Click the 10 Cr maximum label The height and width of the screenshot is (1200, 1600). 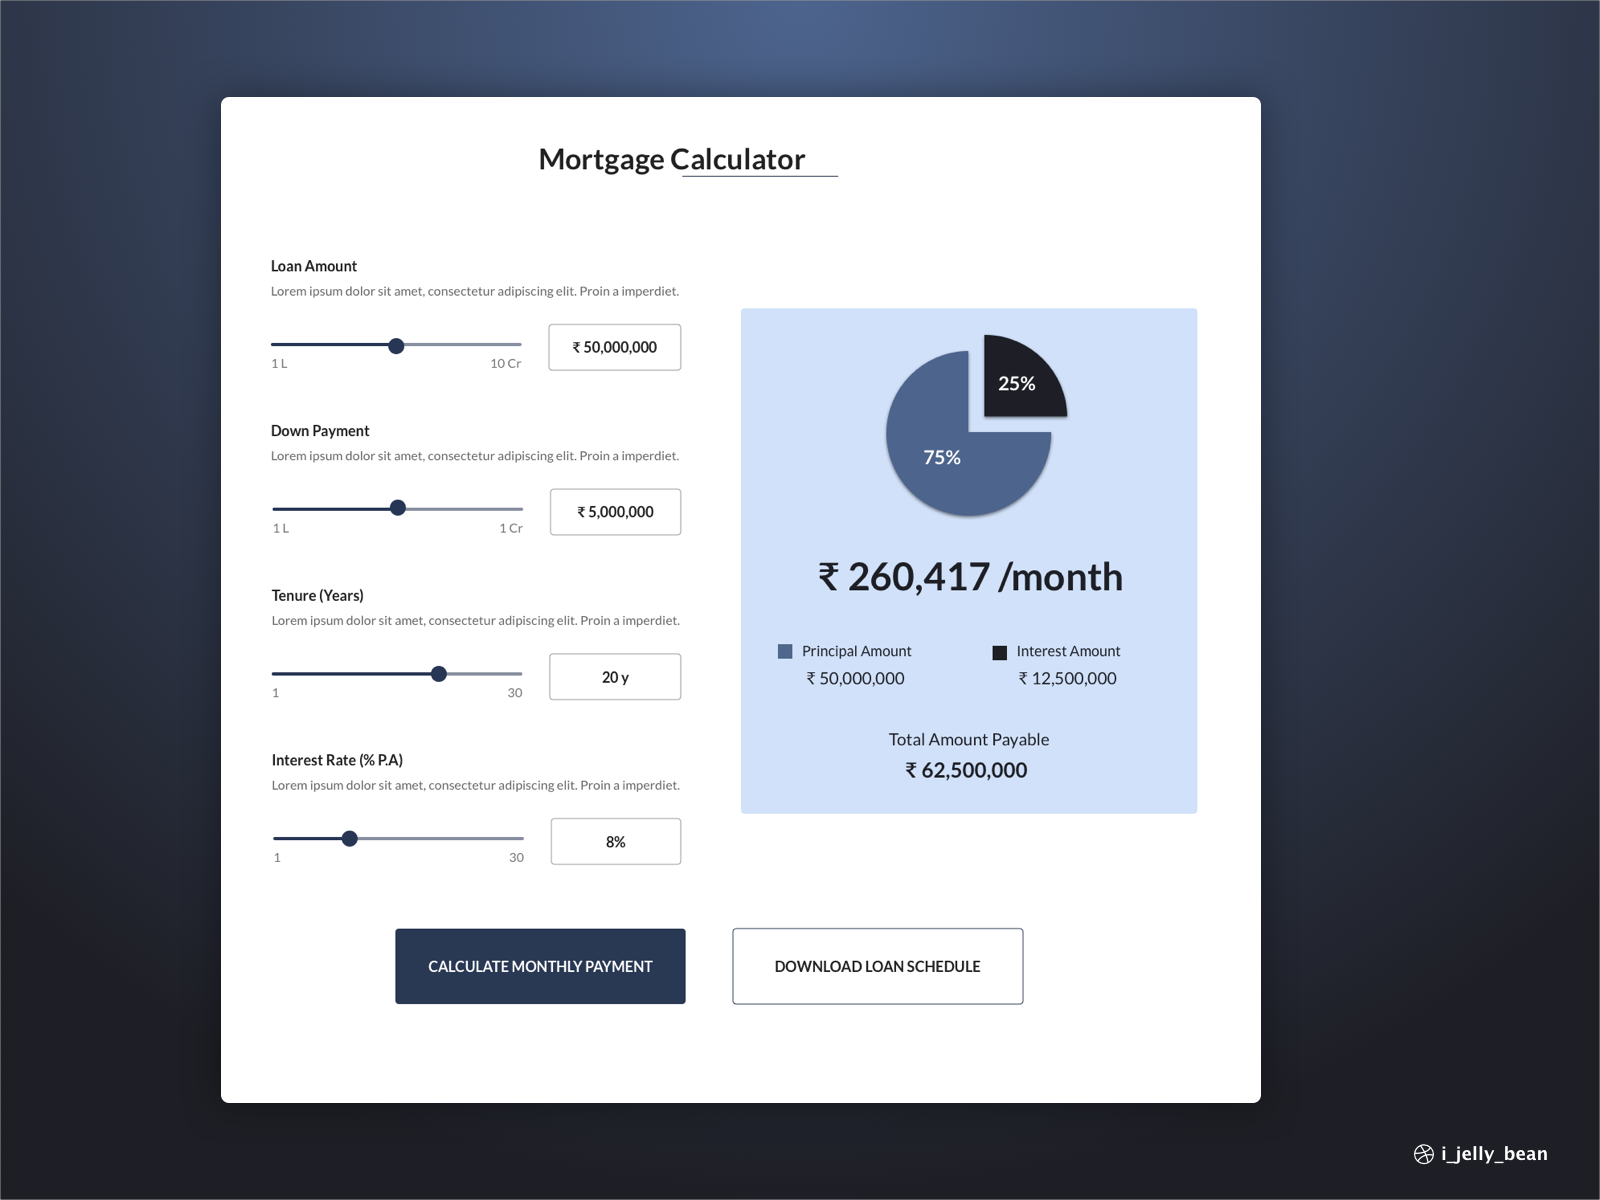(x=506, y=364)
